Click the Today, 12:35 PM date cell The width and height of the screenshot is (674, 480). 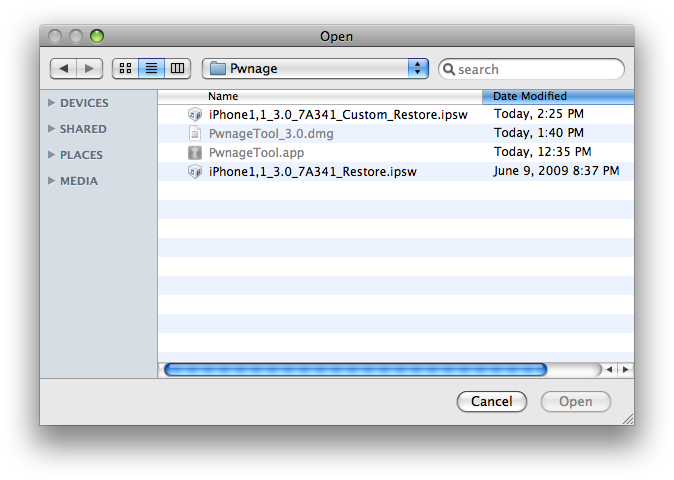tap(542, 152)
